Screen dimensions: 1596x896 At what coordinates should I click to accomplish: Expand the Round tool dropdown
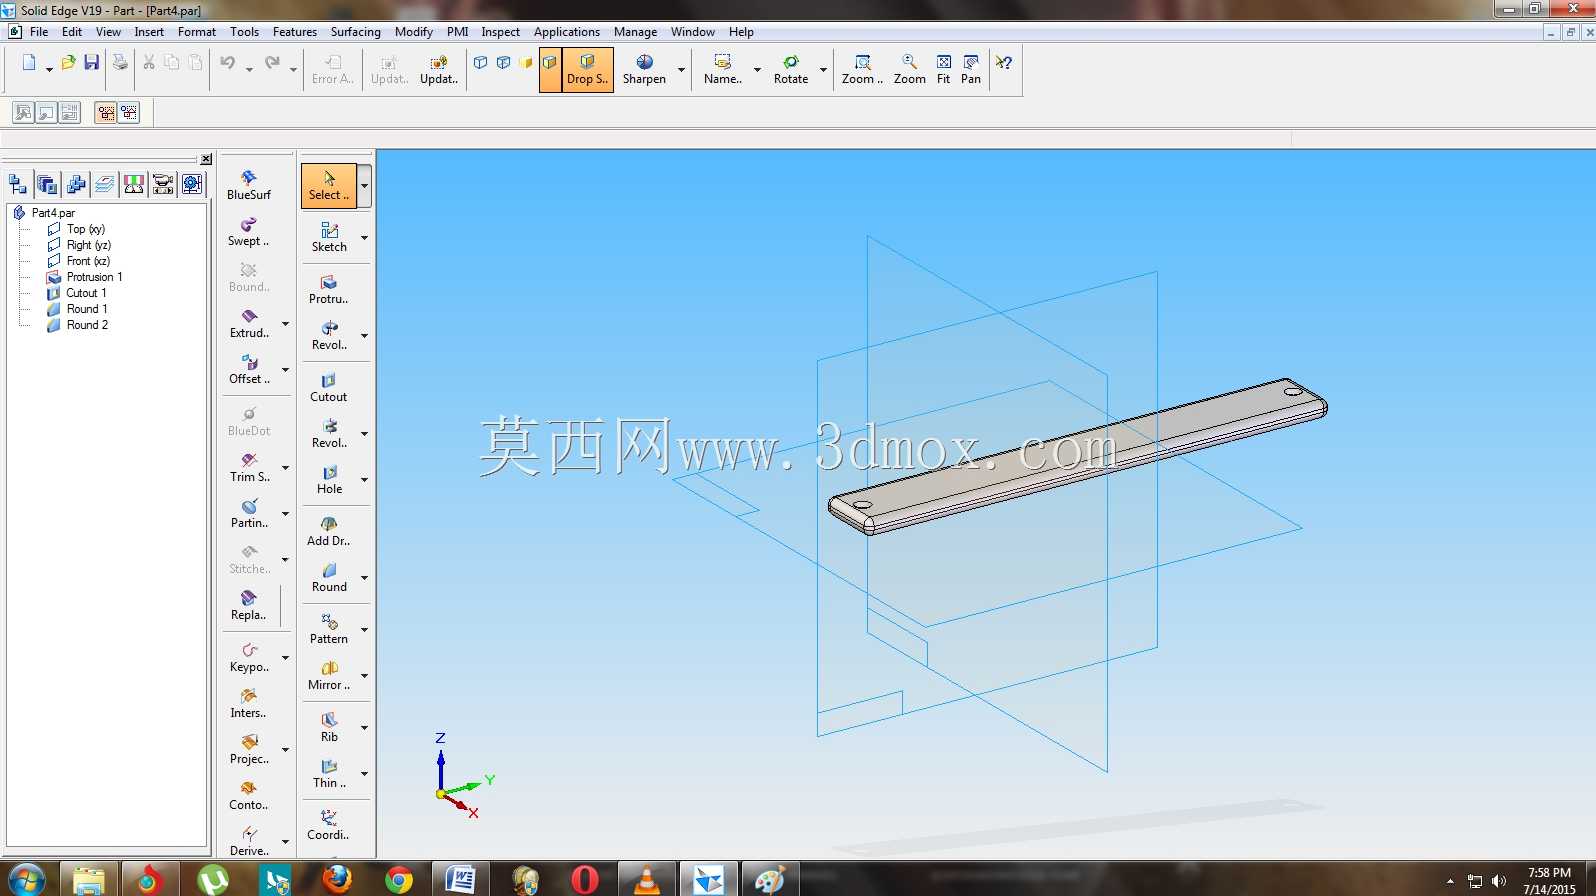click(x=364, y=578)
